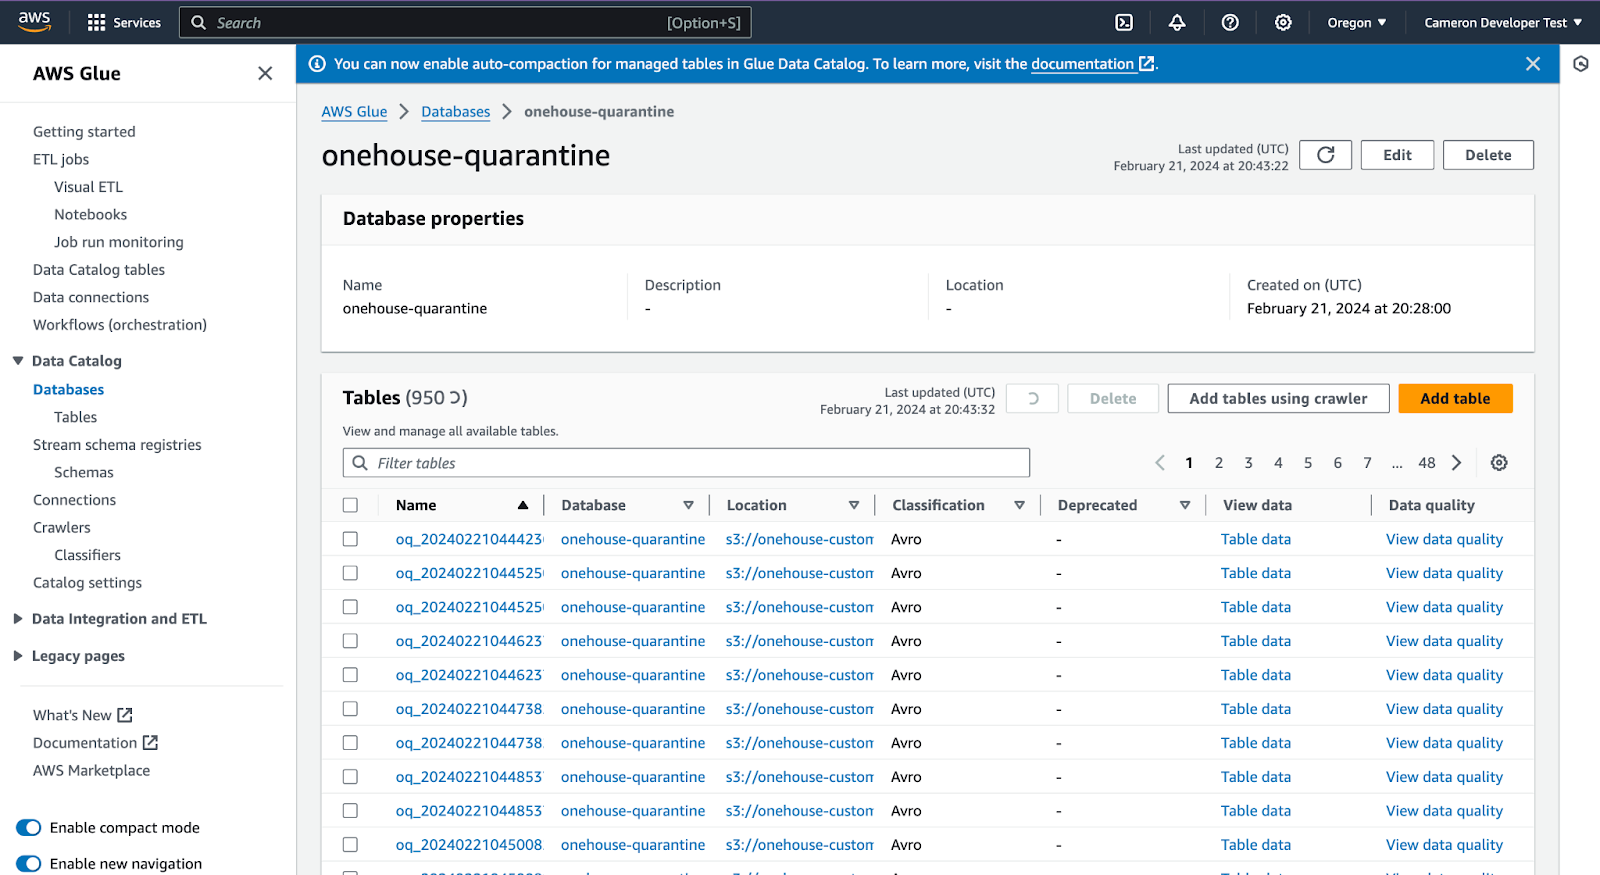Check the first oq_20240221044853 table row

[350, 777]
